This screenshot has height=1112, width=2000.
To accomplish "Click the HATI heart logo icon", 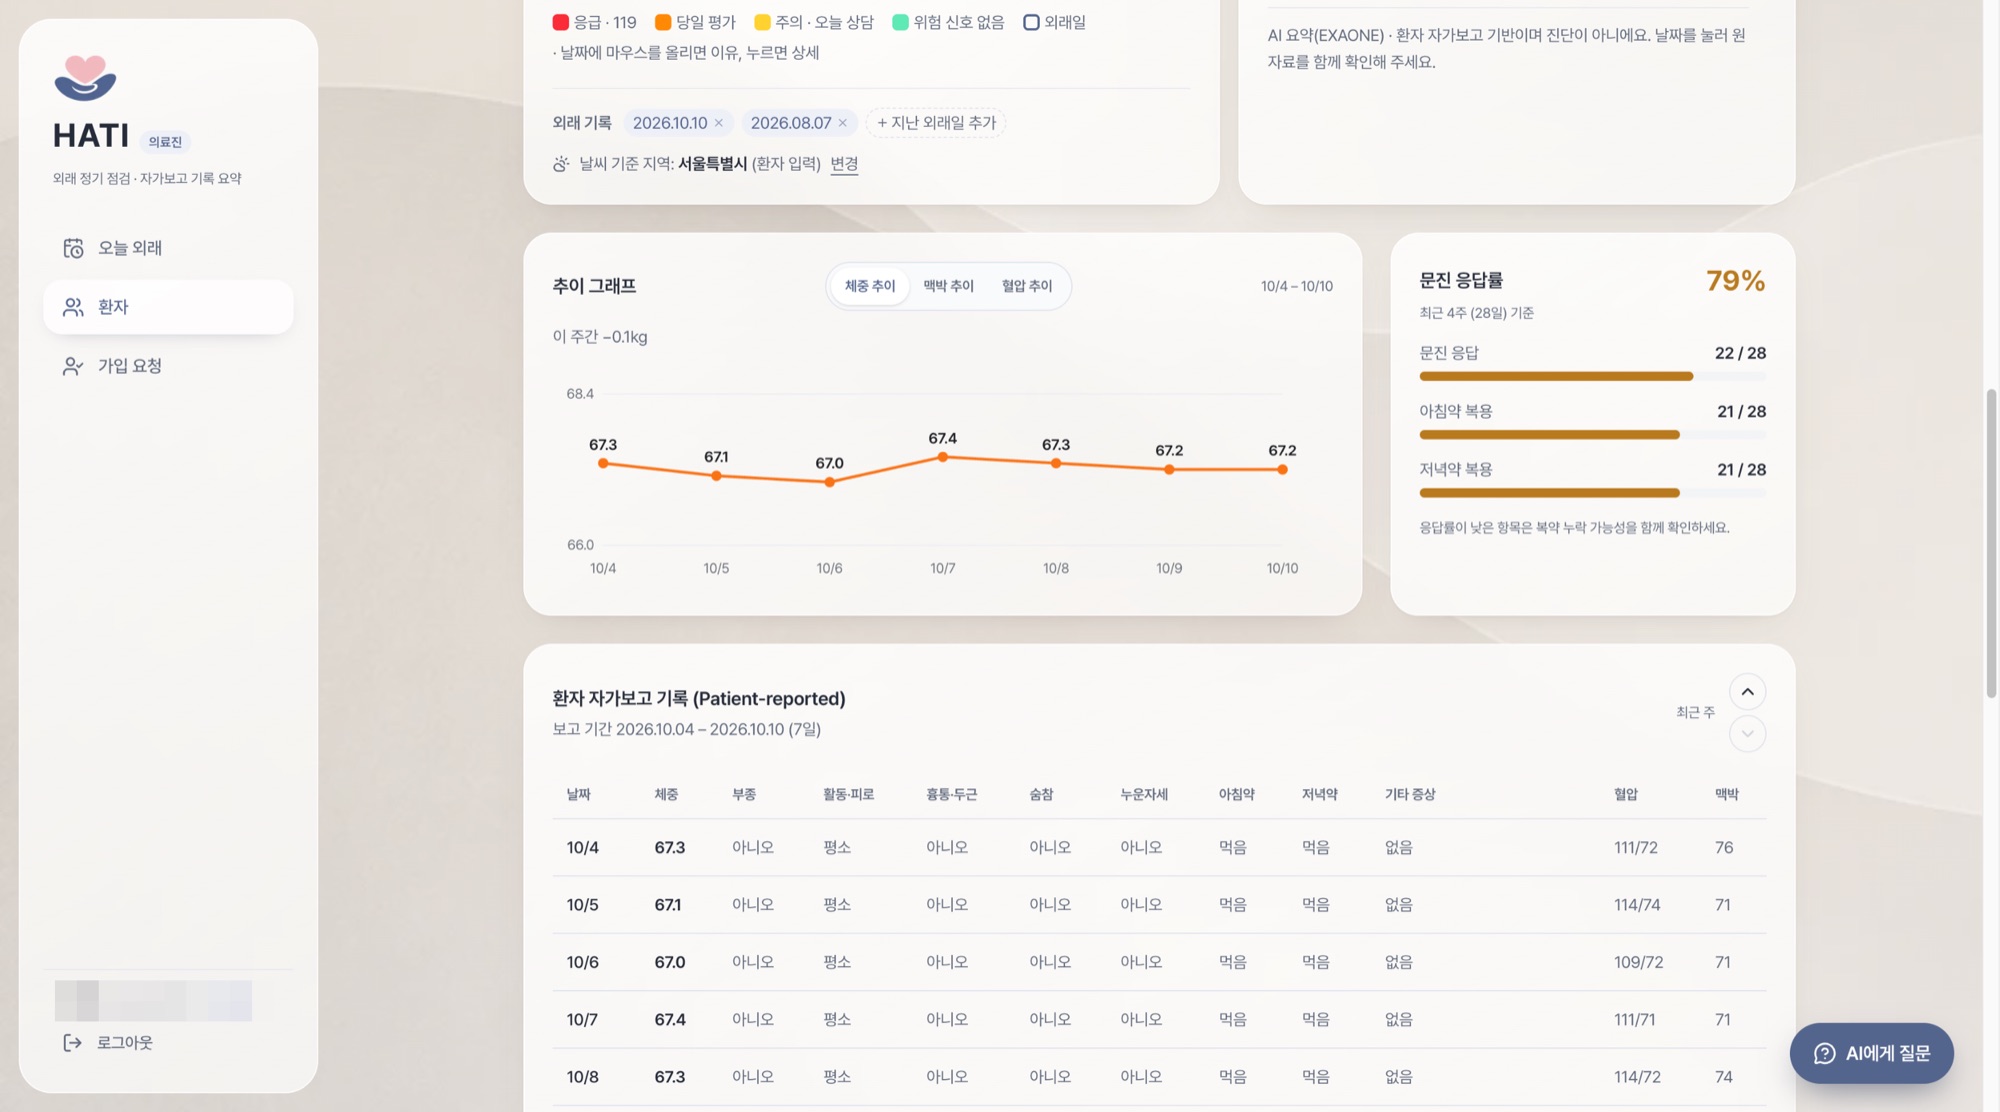I will tap(85, 78).
